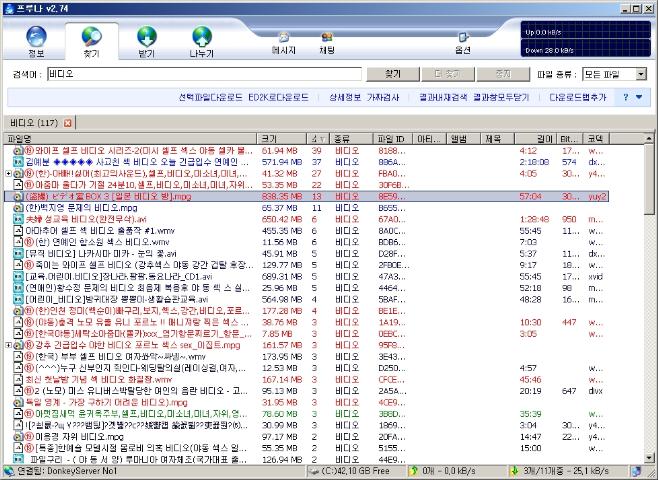The height and width of the screenshot is (480, 658).
Task: Click the 선택파일다운로드 link
Action: tap(211, 97)
